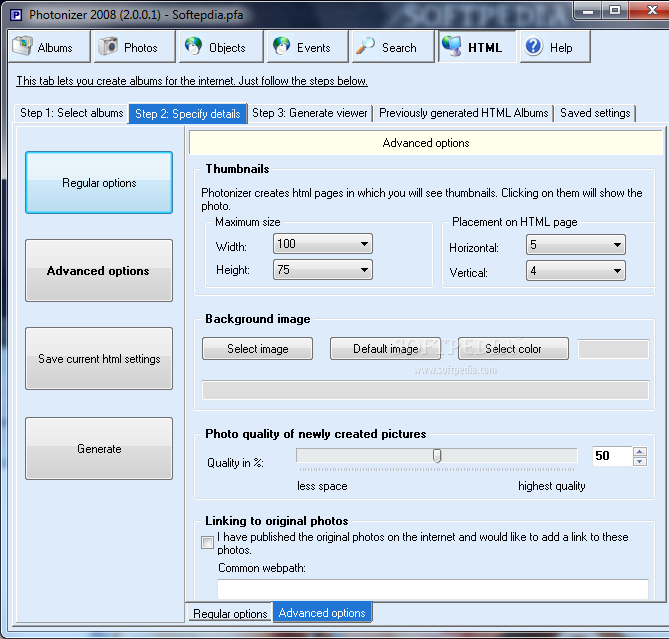The width and height of the screenshot is (669, 639).
Task: Click the tab description intro text link
Action: [192, 81]
